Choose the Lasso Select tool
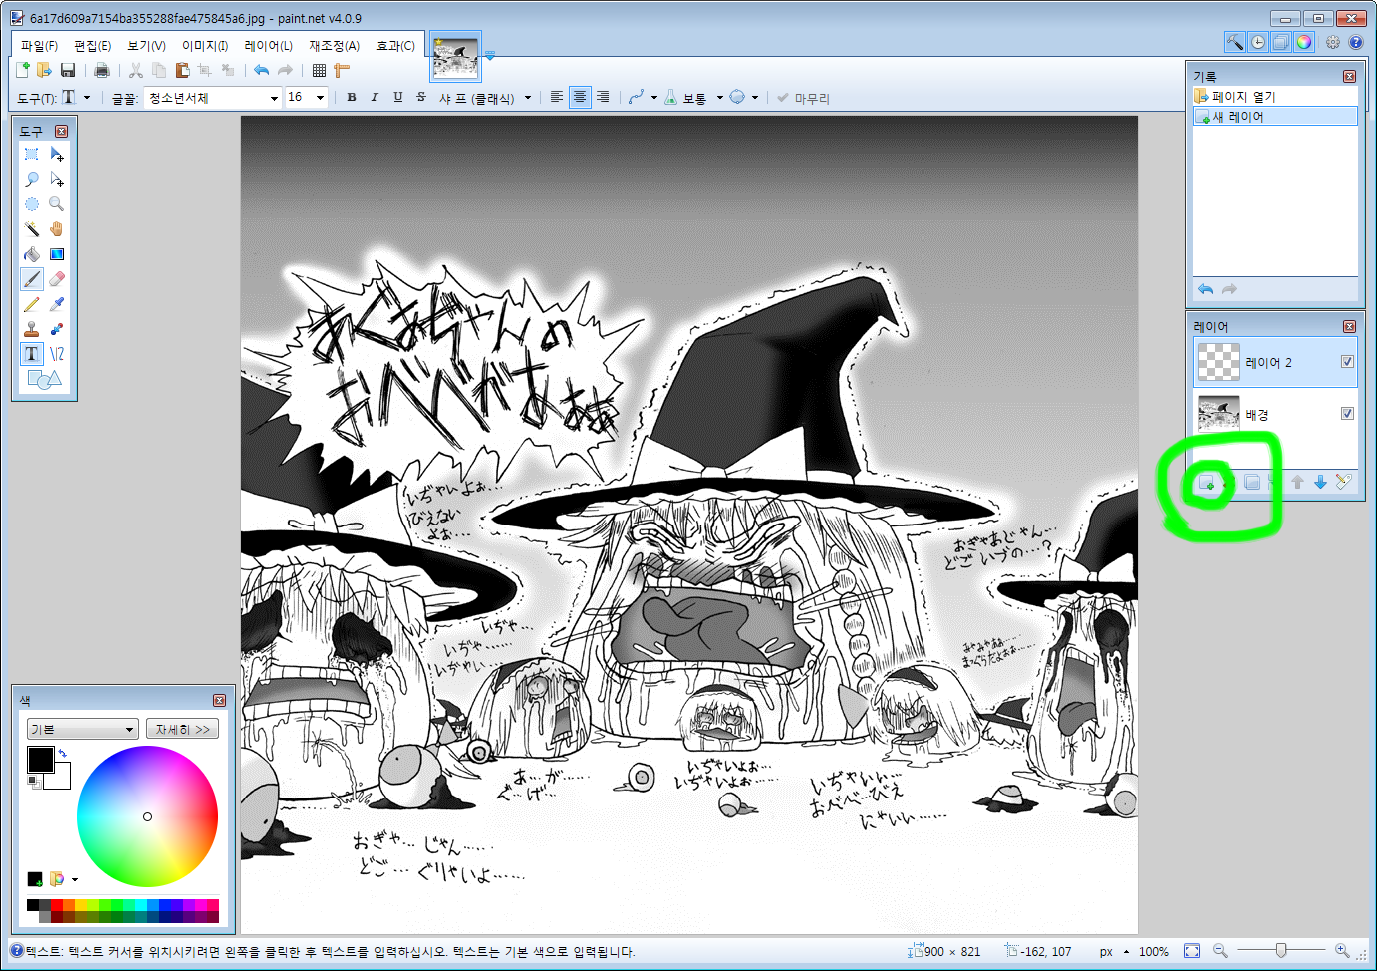 tap(32, 179)
